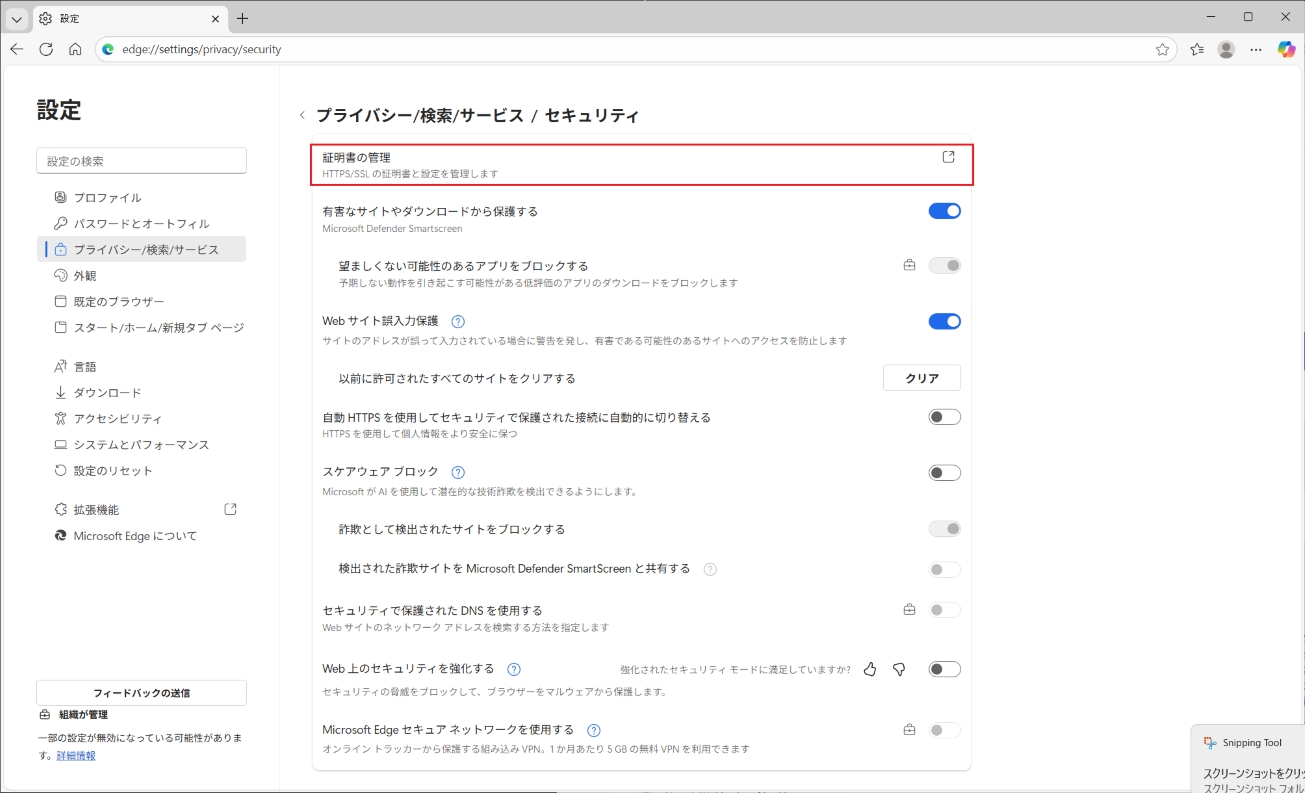Turn on Web 上のセキュリティを強化する toggle
The height and width of the screenshot is (793, 1305).
pos(944,669)
